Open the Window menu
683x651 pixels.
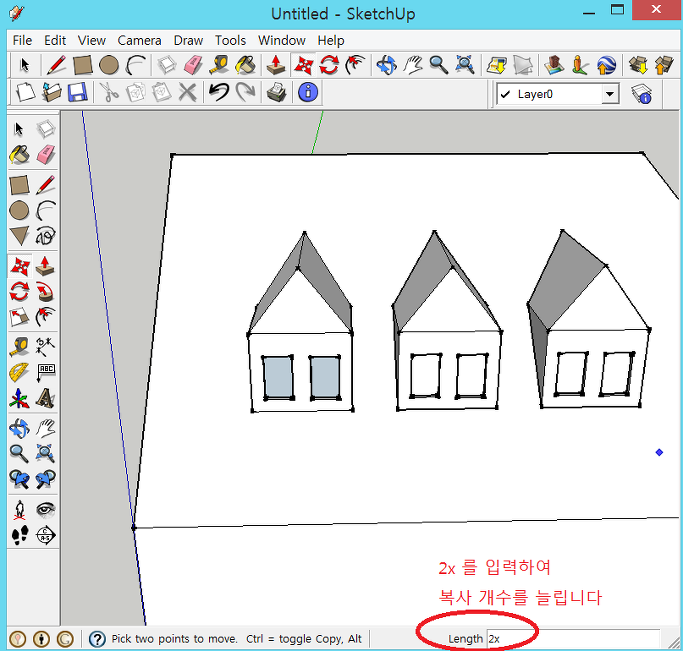[282, 40]
